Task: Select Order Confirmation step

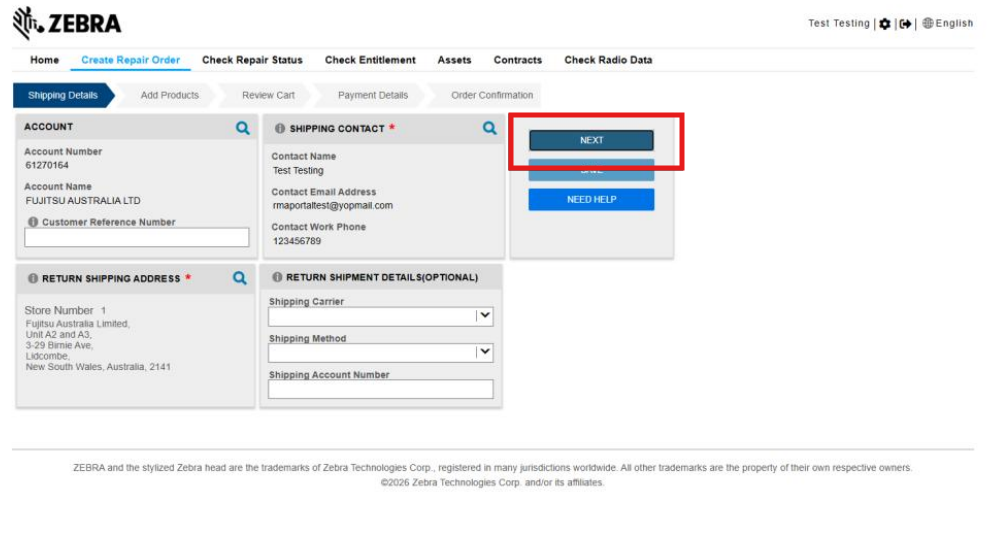Action: tap(492, 95)
